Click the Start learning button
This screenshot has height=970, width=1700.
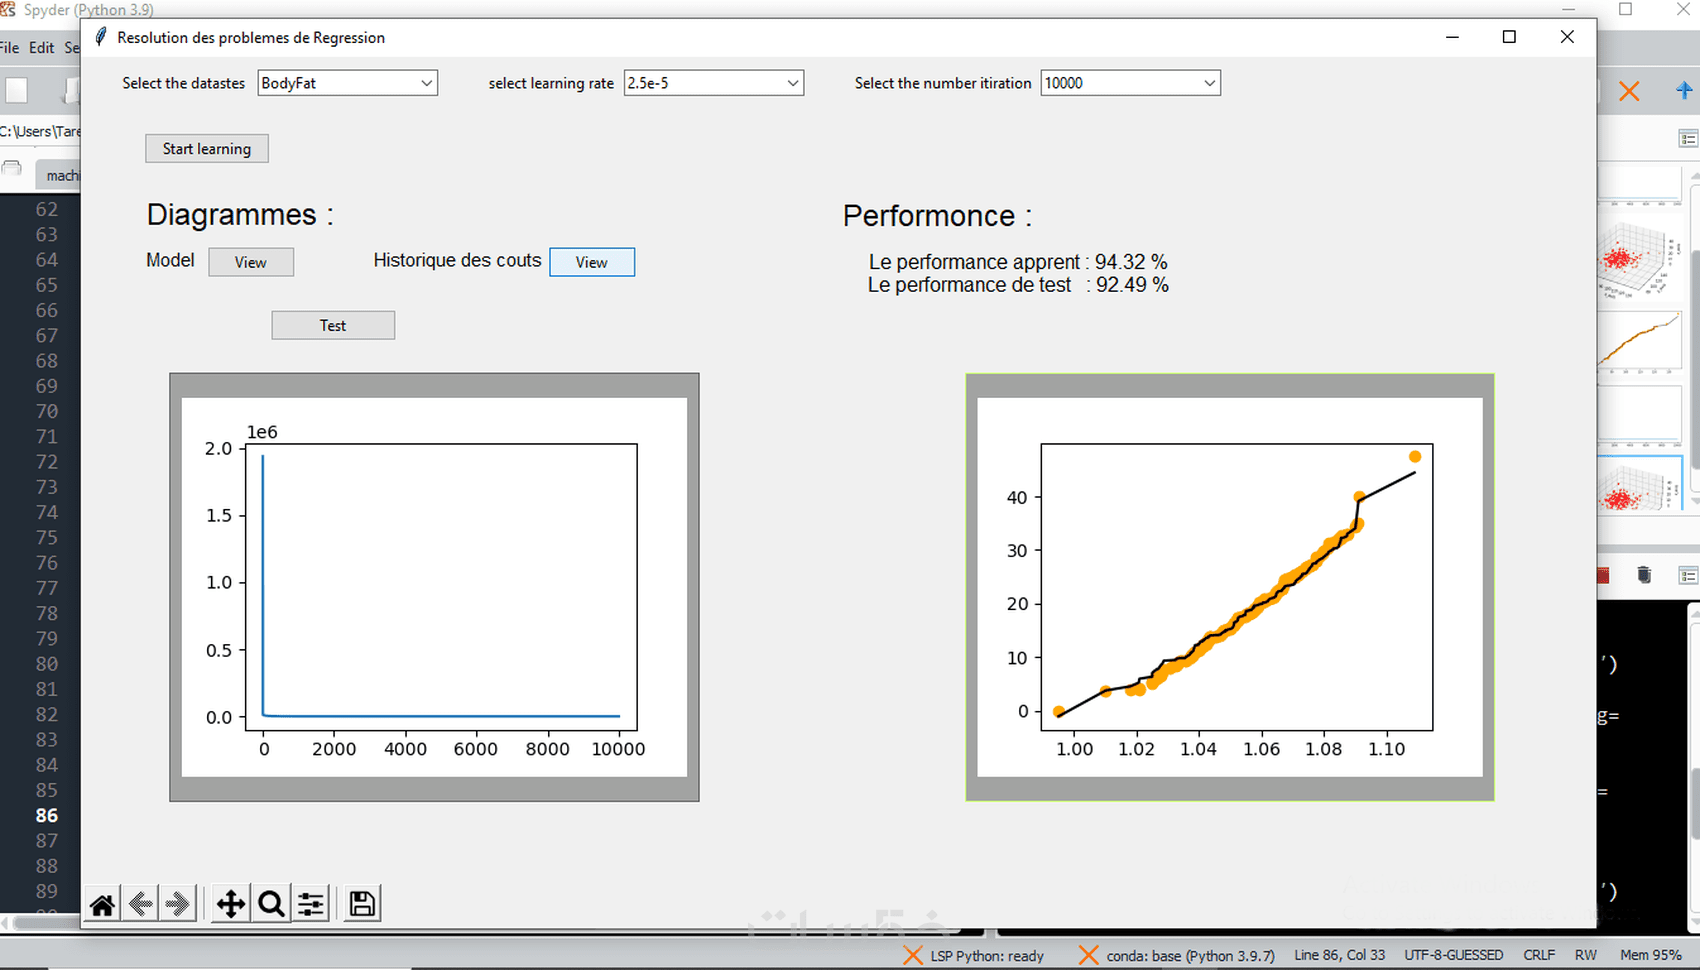[207, 149]
